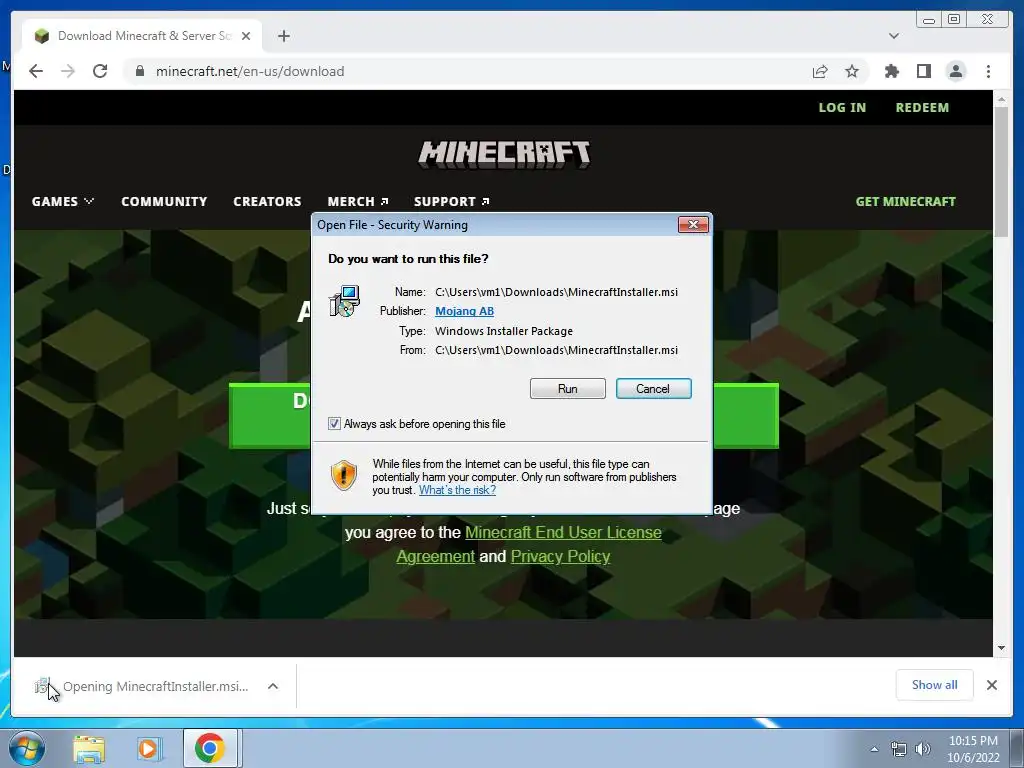Screen dimensions: 1024x768
Task: Click the page scrollbar down arrow
Action: point(1001,648)
